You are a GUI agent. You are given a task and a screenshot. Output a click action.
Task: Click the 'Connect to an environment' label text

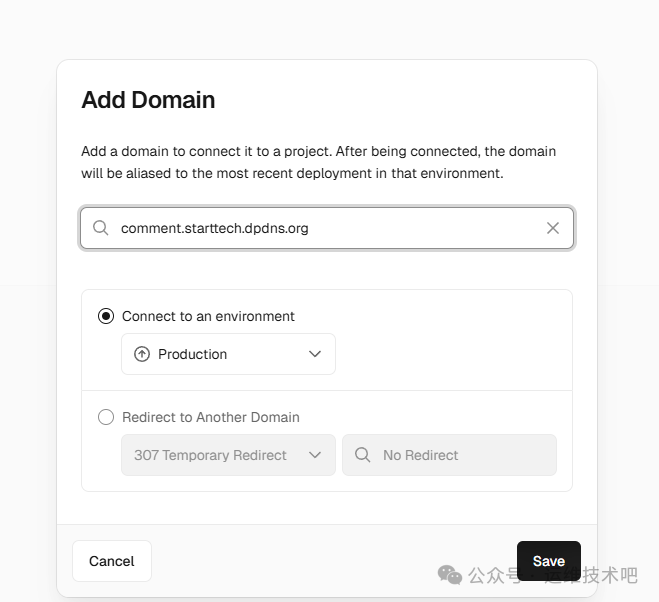point(208,316)
